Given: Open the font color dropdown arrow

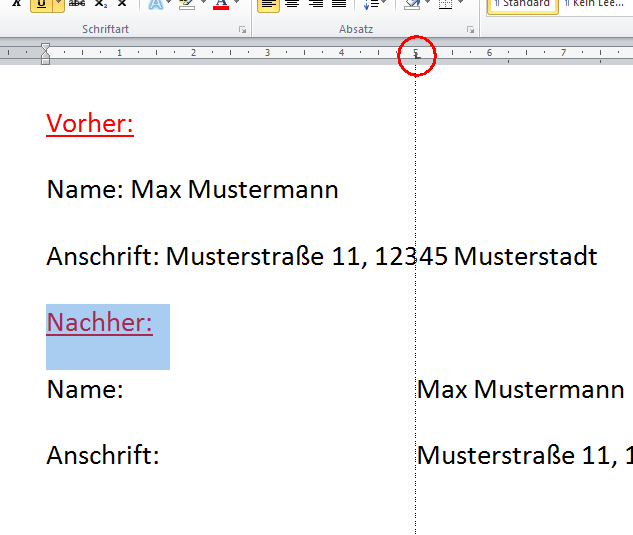Looking at the screenshot, I should [x=236, y=4].
